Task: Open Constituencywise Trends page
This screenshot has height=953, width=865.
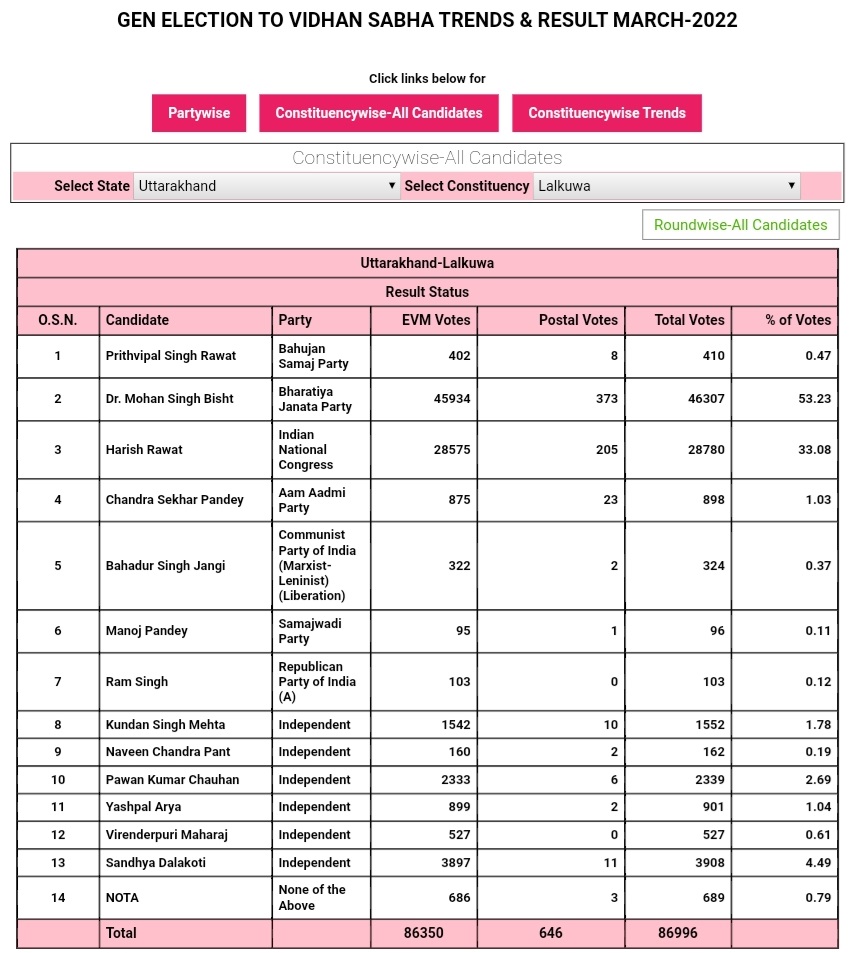Action: point(607,113)
